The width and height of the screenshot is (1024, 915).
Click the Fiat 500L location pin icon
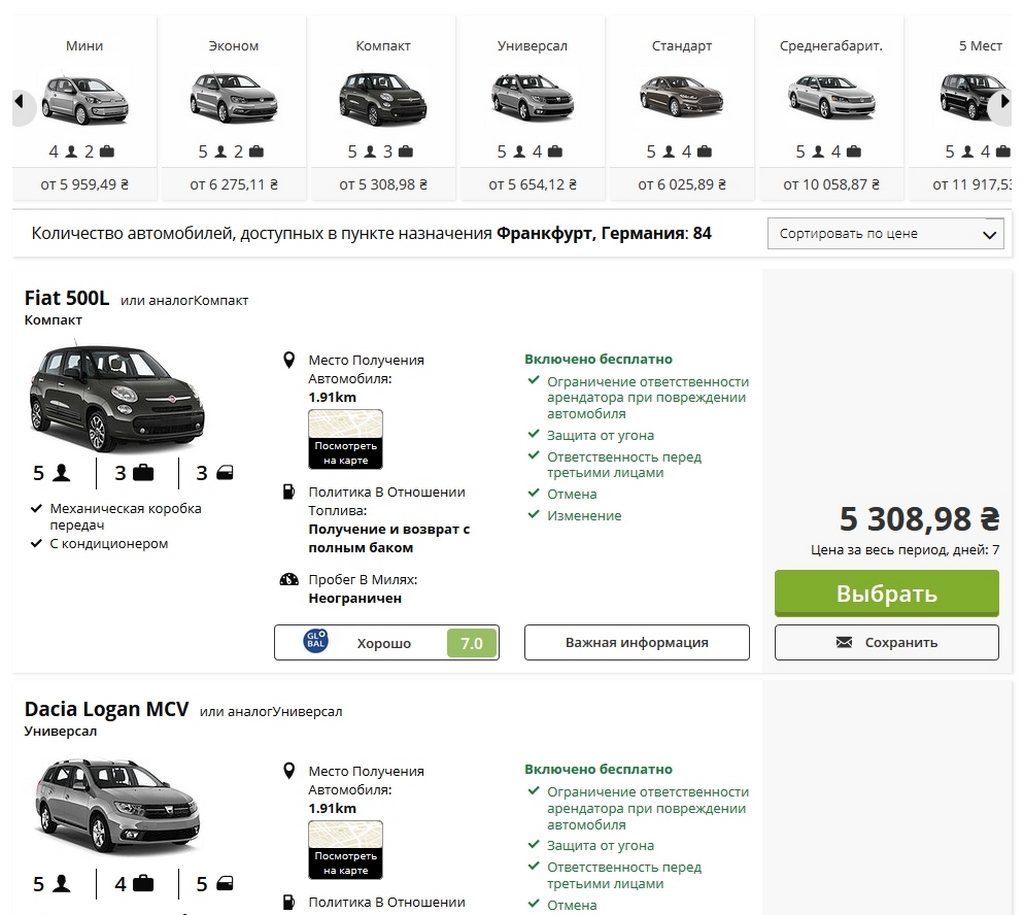pos(289,361)
